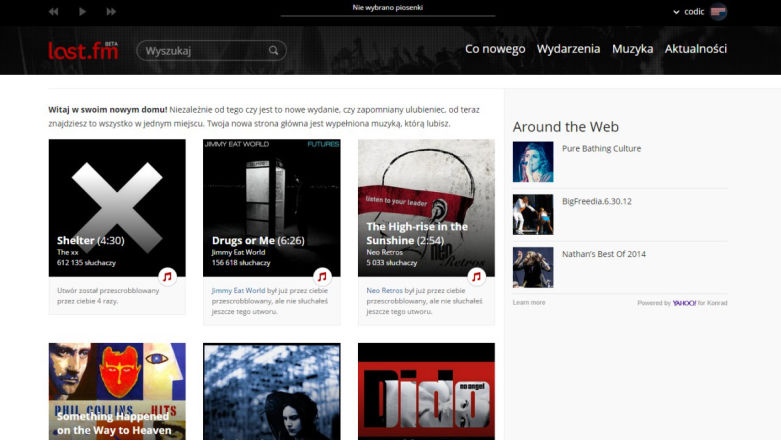Screen dimensions: 781x440
Task: Open Jimmy Eat World link in card description
Action: pos(238,291)
